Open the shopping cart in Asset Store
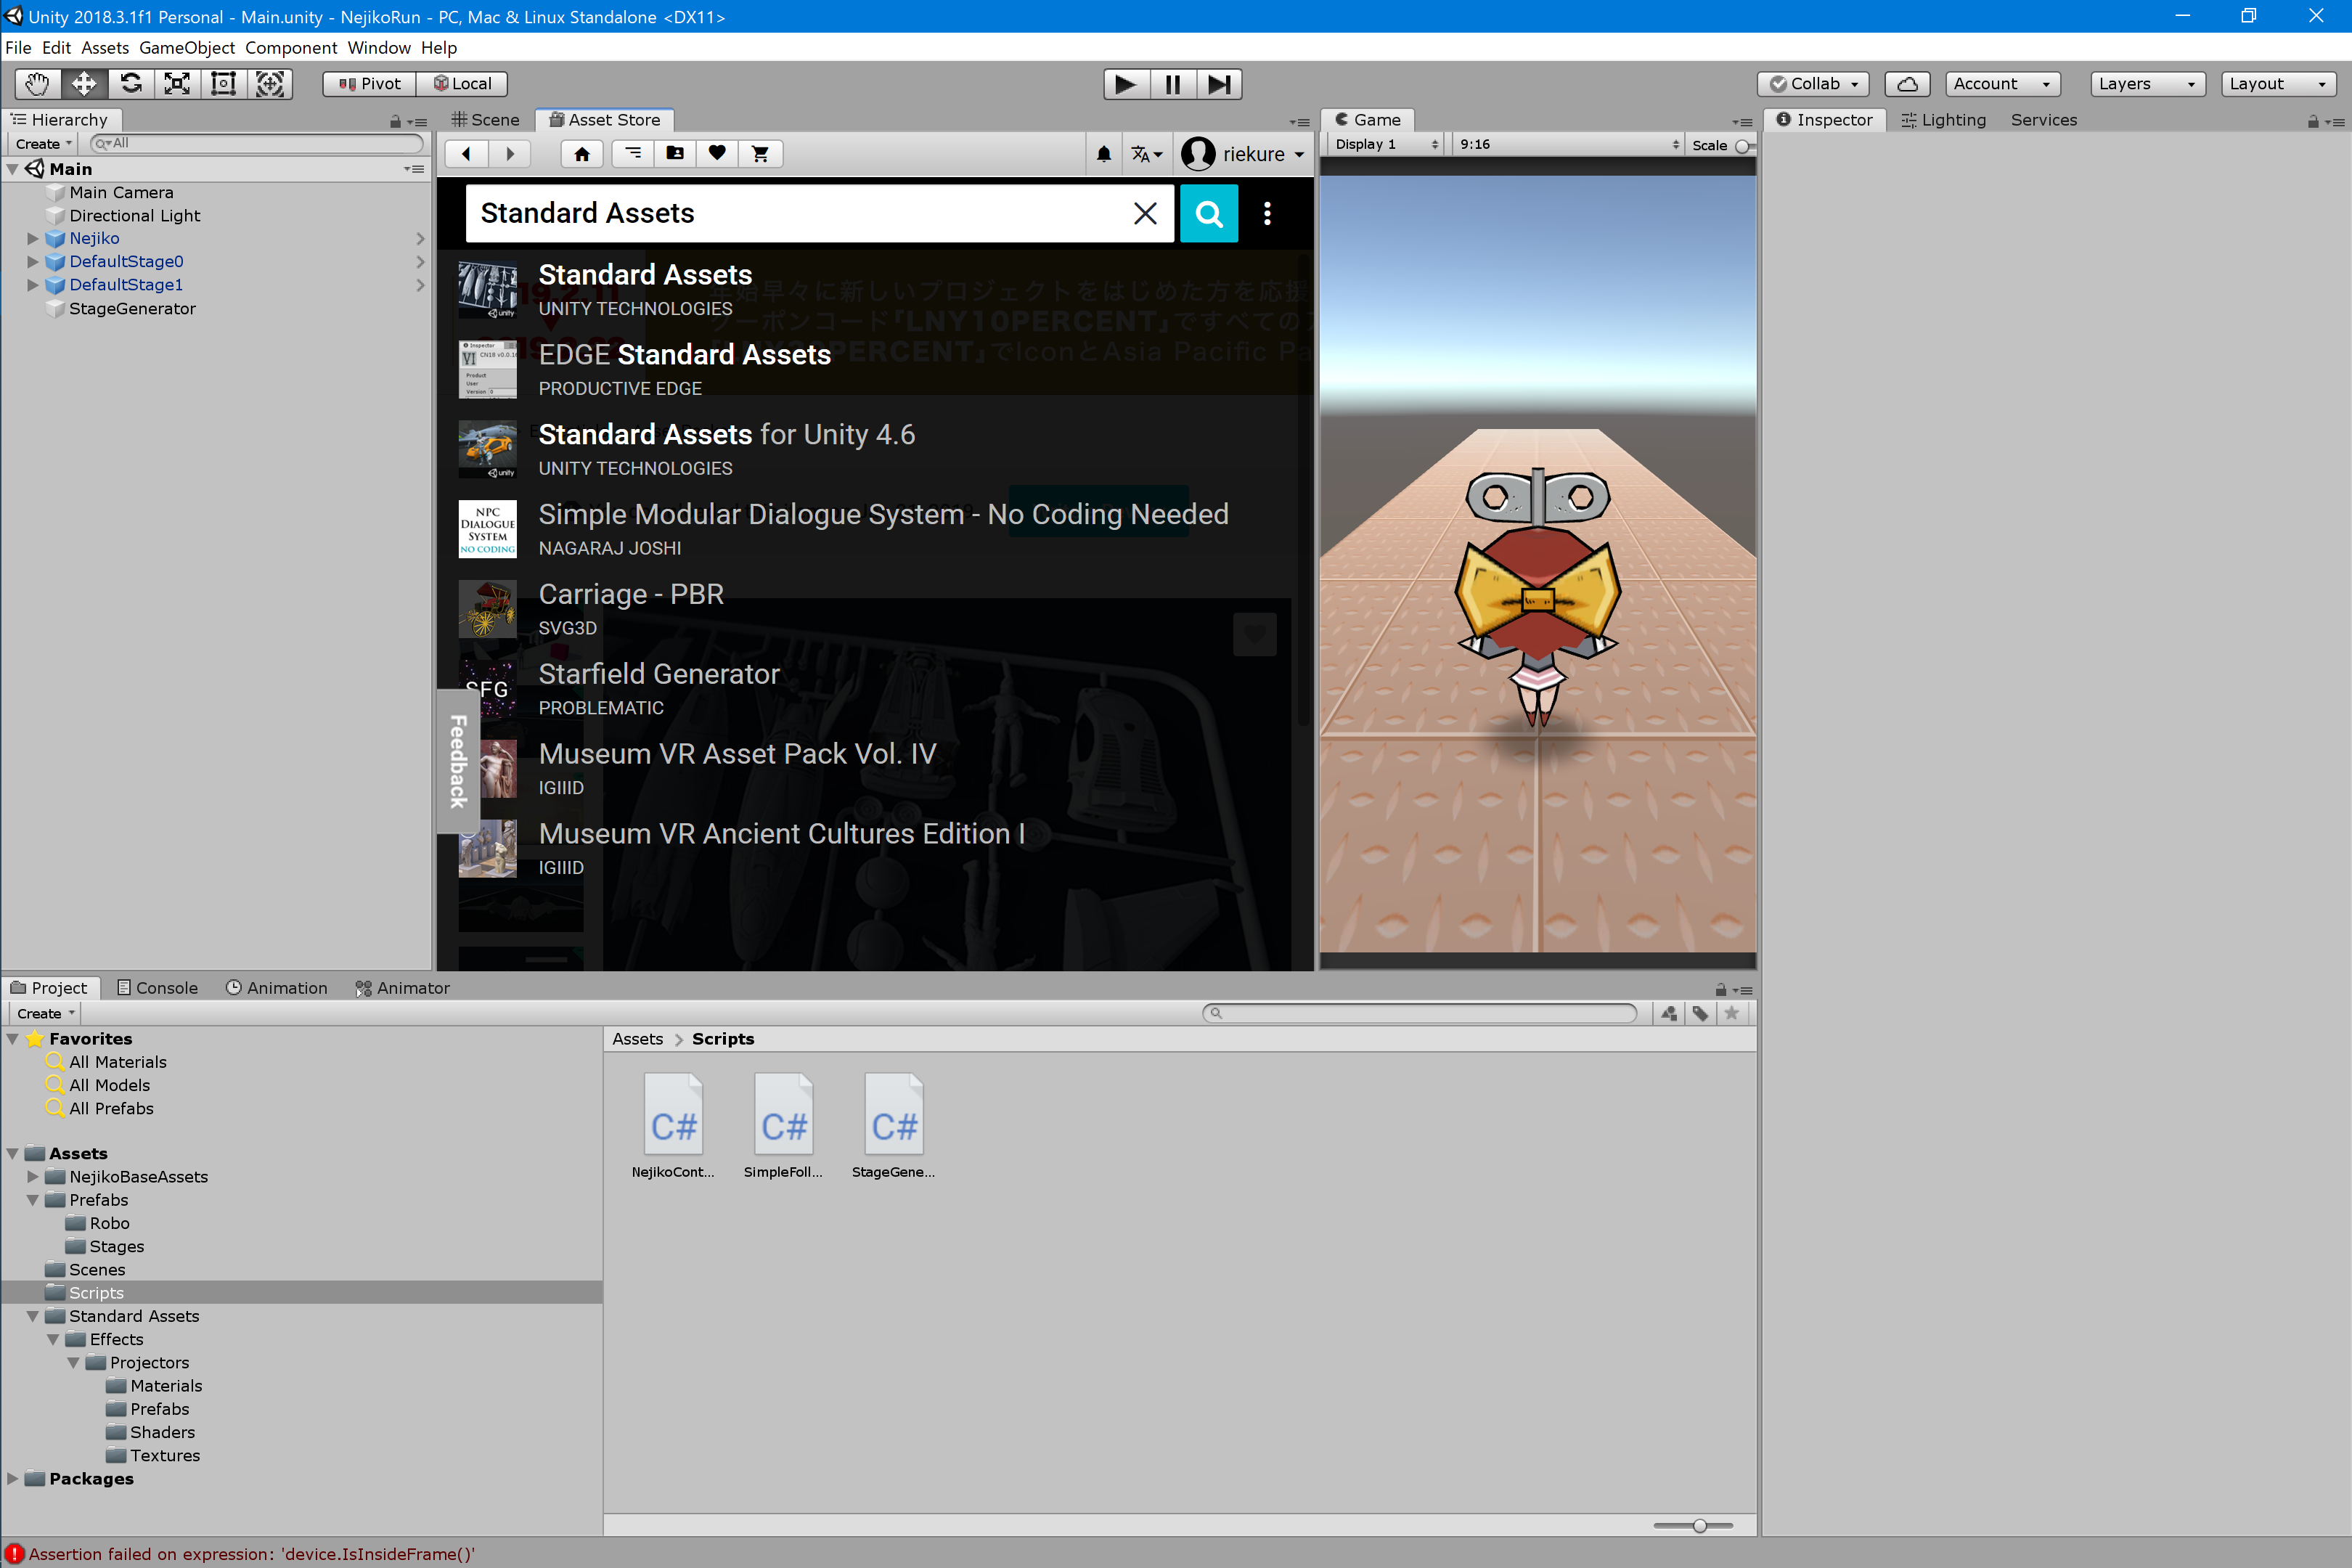This screenshot has width=2352, height=1568. point(760,153)
